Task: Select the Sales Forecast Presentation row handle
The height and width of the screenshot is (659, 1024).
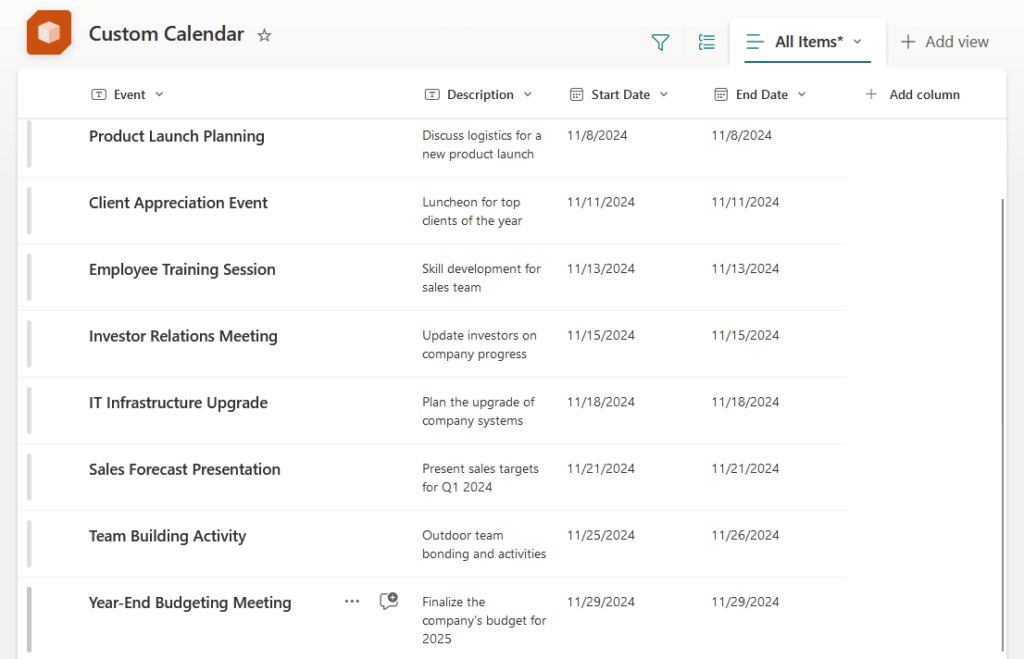Action: 29,477
